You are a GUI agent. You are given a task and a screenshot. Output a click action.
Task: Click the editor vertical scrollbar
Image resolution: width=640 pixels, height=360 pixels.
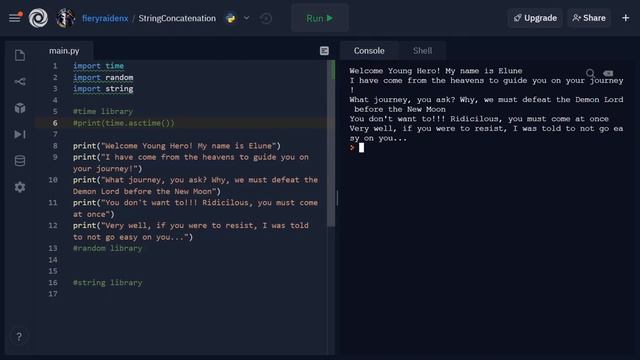click(331, 143)
